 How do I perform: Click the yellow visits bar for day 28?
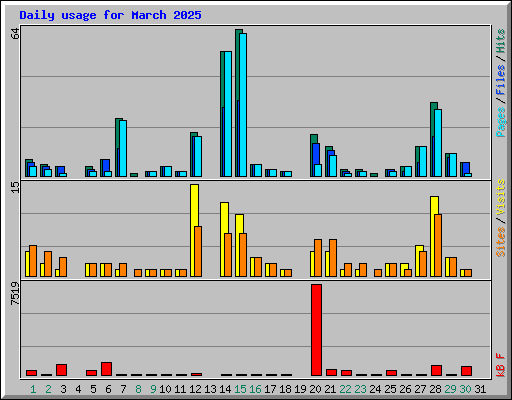pyautogui.click(x=433, y=236)
